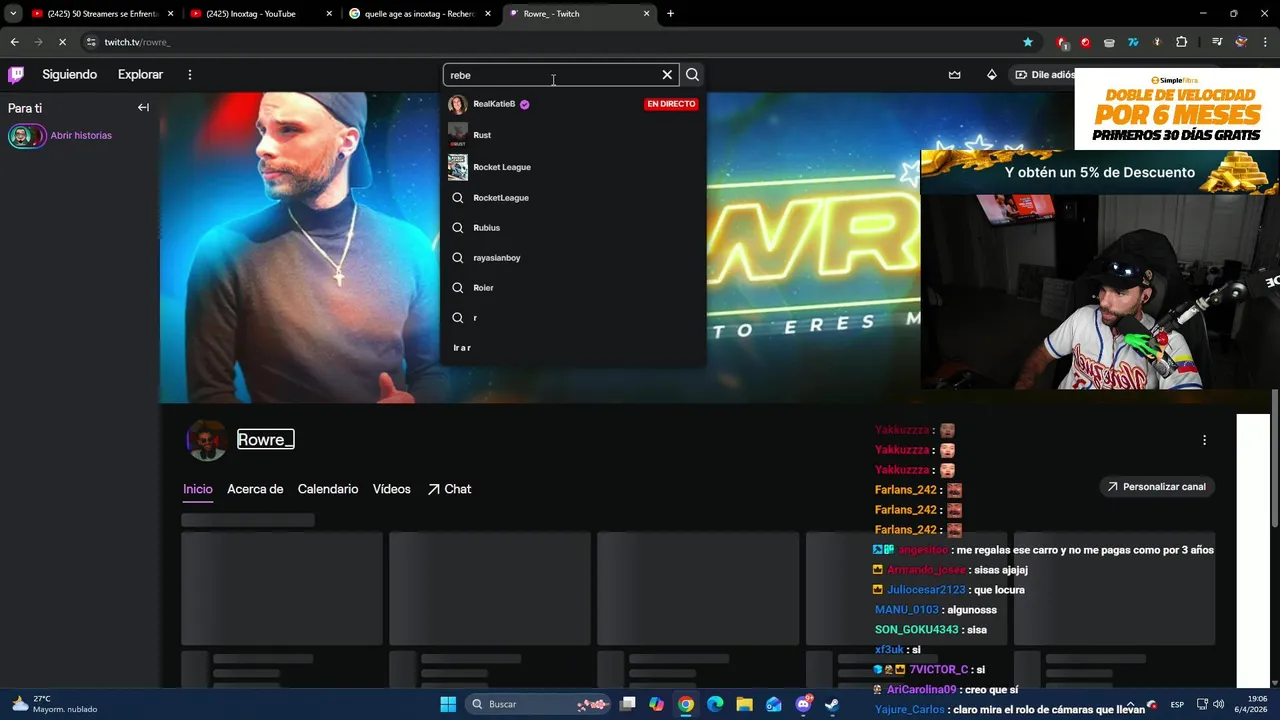The image size is (1280, 720).
Task: Open Steam from taskbar
Action: pyautogui.click(x=831, y=704)
